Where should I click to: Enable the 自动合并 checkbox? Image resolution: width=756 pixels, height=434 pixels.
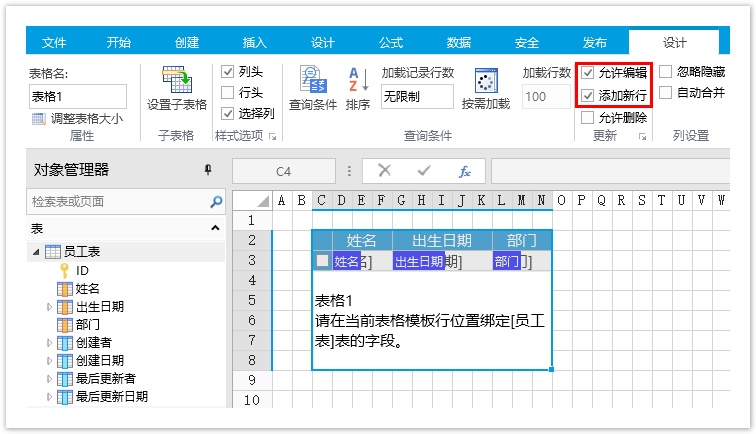[x=665, y=93]
